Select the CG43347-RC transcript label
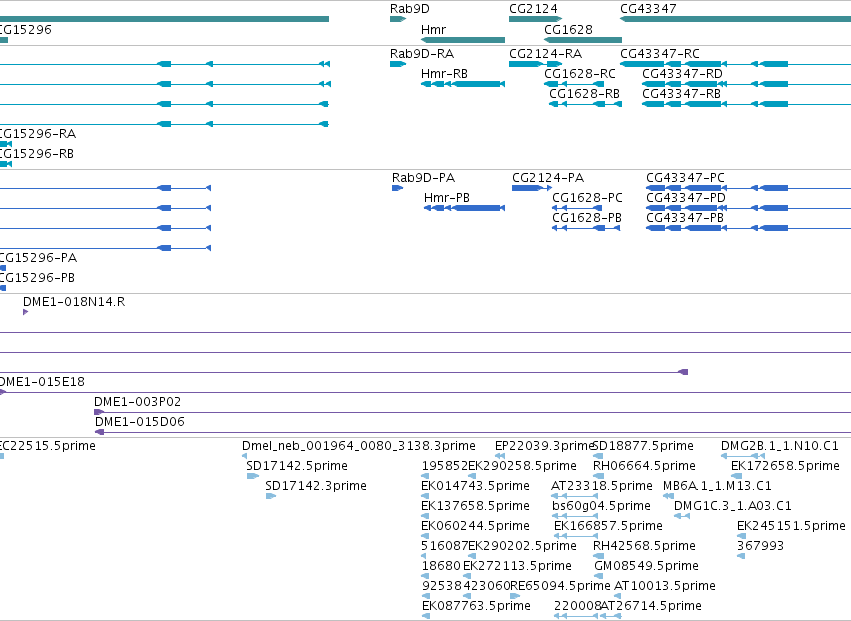The width and height of the screenshot is (851, 621). (x=660, y=54)
